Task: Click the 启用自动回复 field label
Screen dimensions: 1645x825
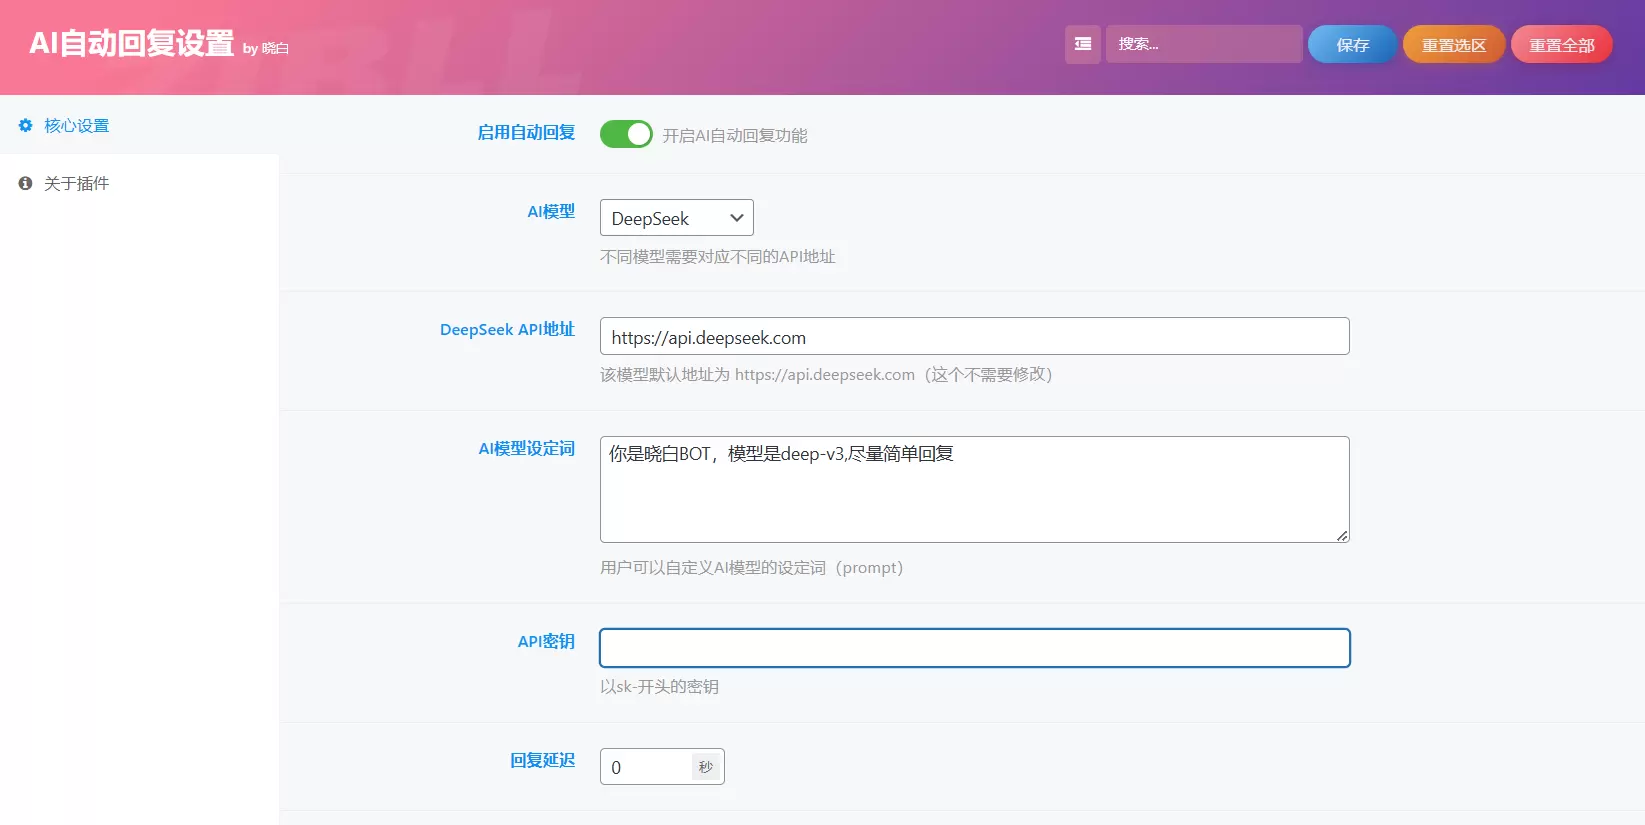Action: tap(526, 132)
